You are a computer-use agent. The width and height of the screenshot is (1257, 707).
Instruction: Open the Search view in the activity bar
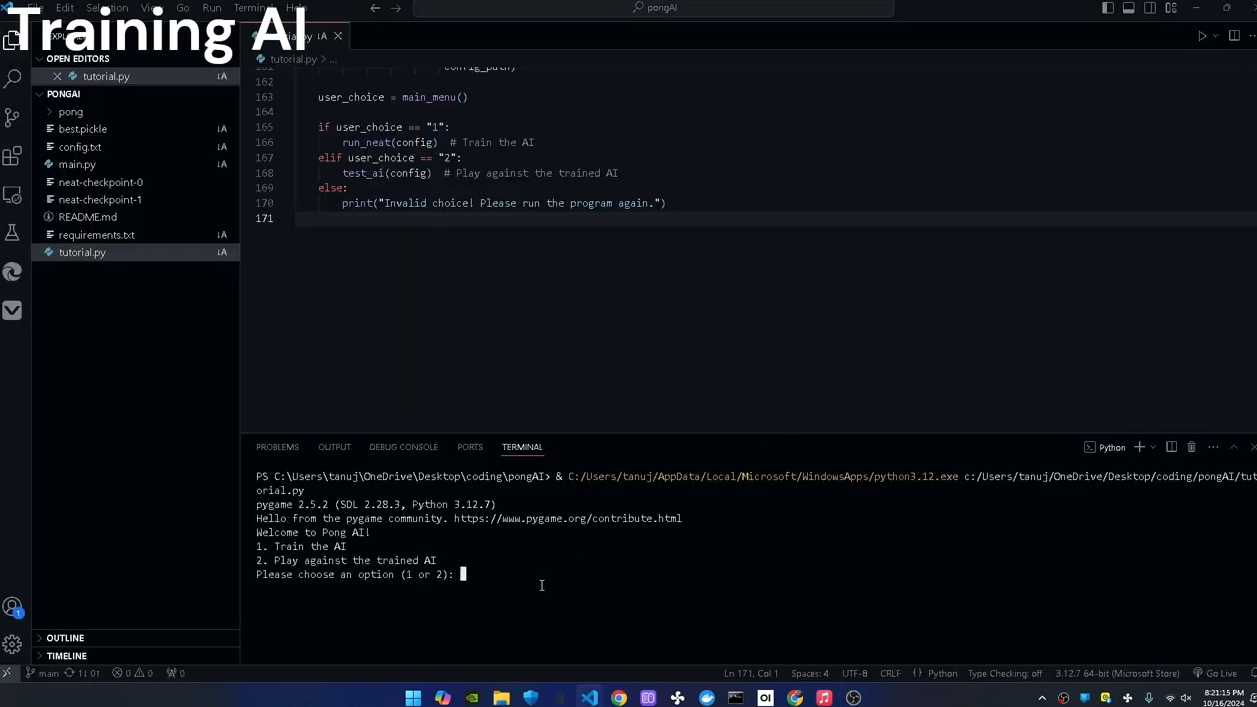12,78
